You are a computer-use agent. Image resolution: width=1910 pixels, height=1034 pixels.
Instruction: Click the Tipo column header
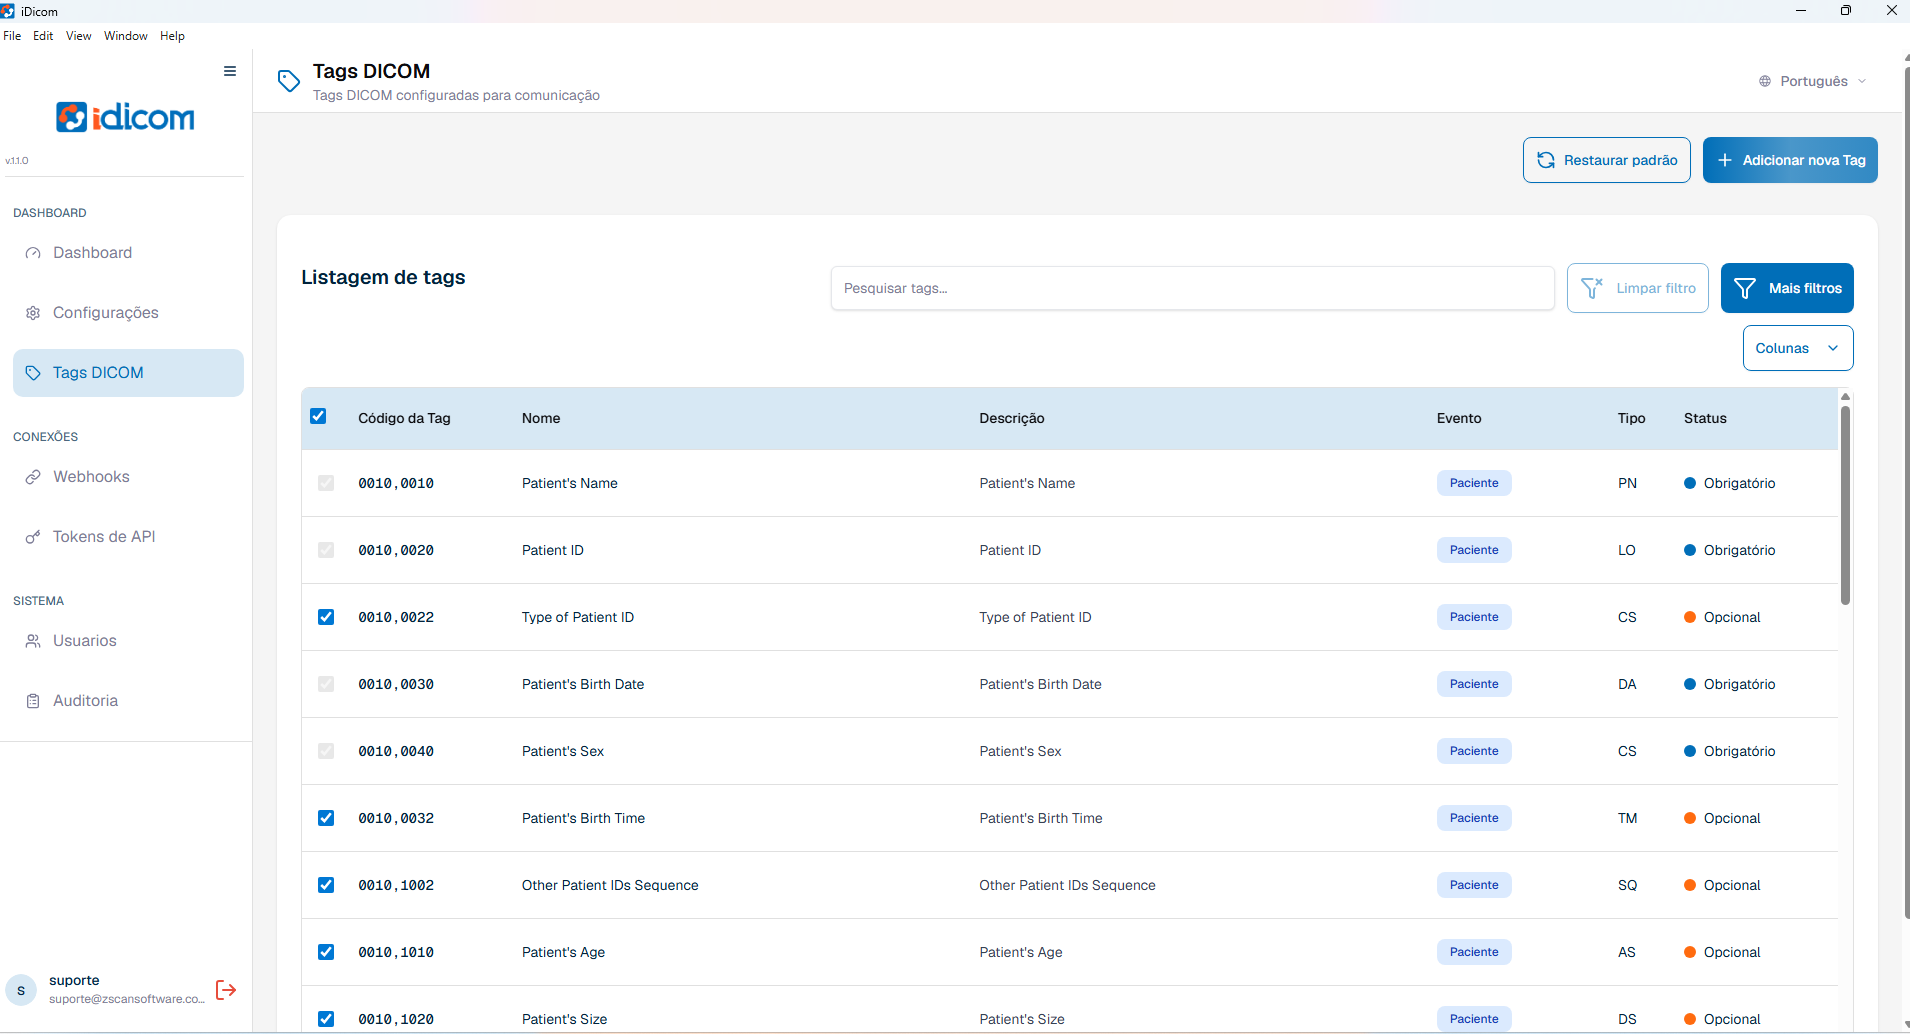point(1631,418)
